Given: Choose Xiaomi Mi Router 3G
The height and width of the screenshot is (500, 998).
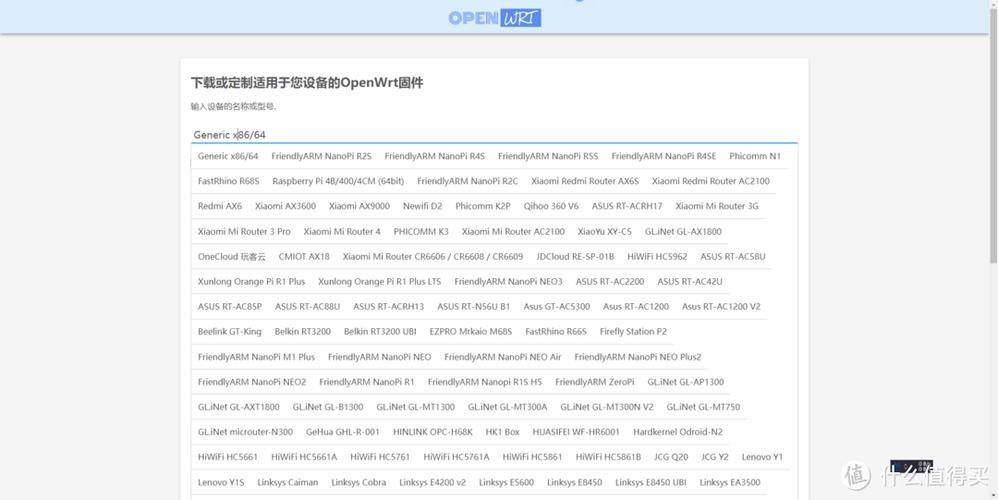Looking at the screenshot, I should [717, 206].
